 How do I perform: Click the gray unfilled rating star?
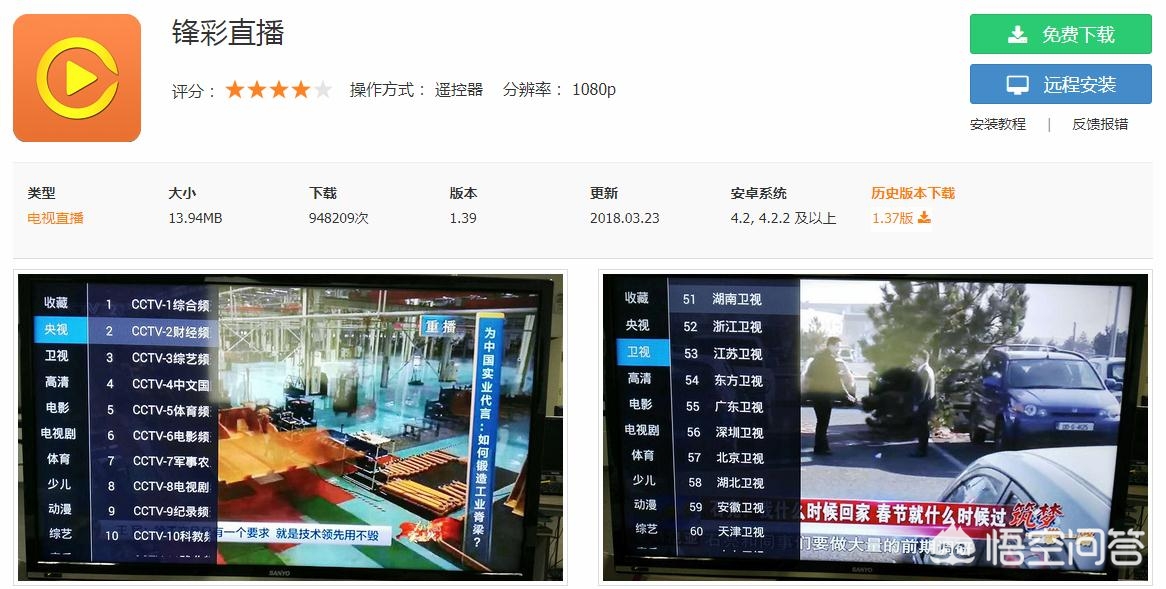[x=323, y=90]
